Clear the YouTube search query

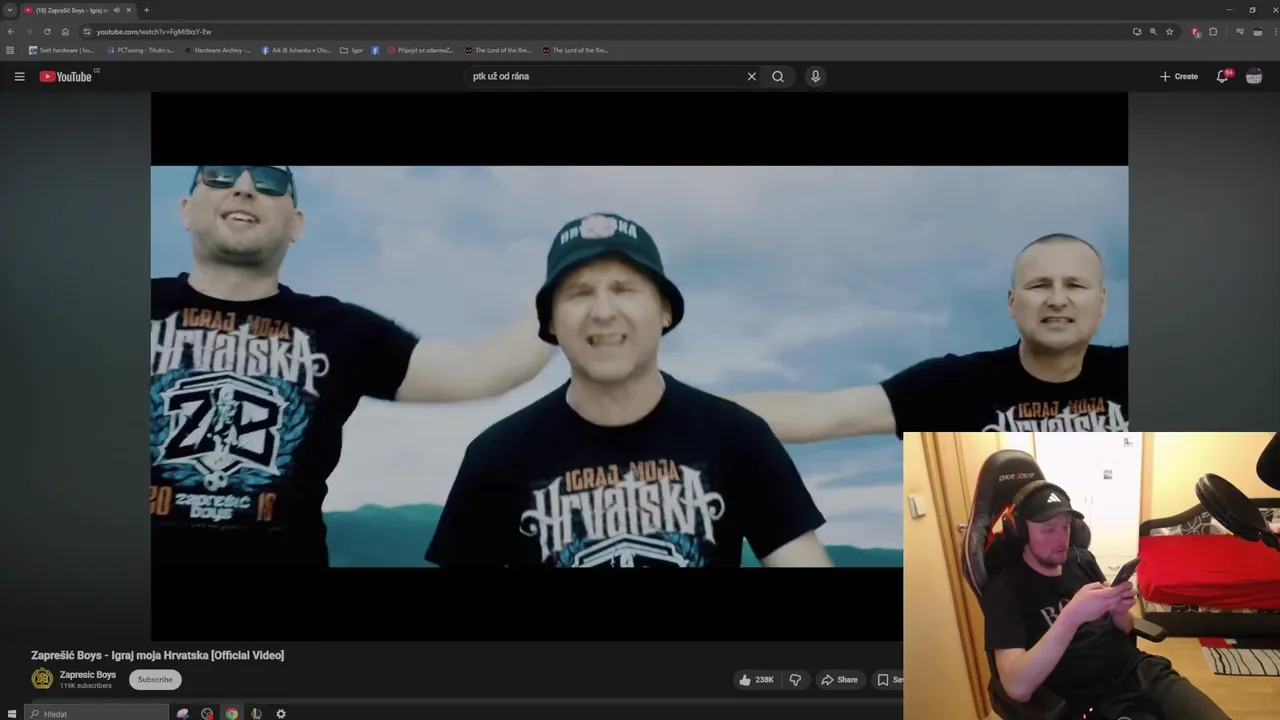coord(752,76)
